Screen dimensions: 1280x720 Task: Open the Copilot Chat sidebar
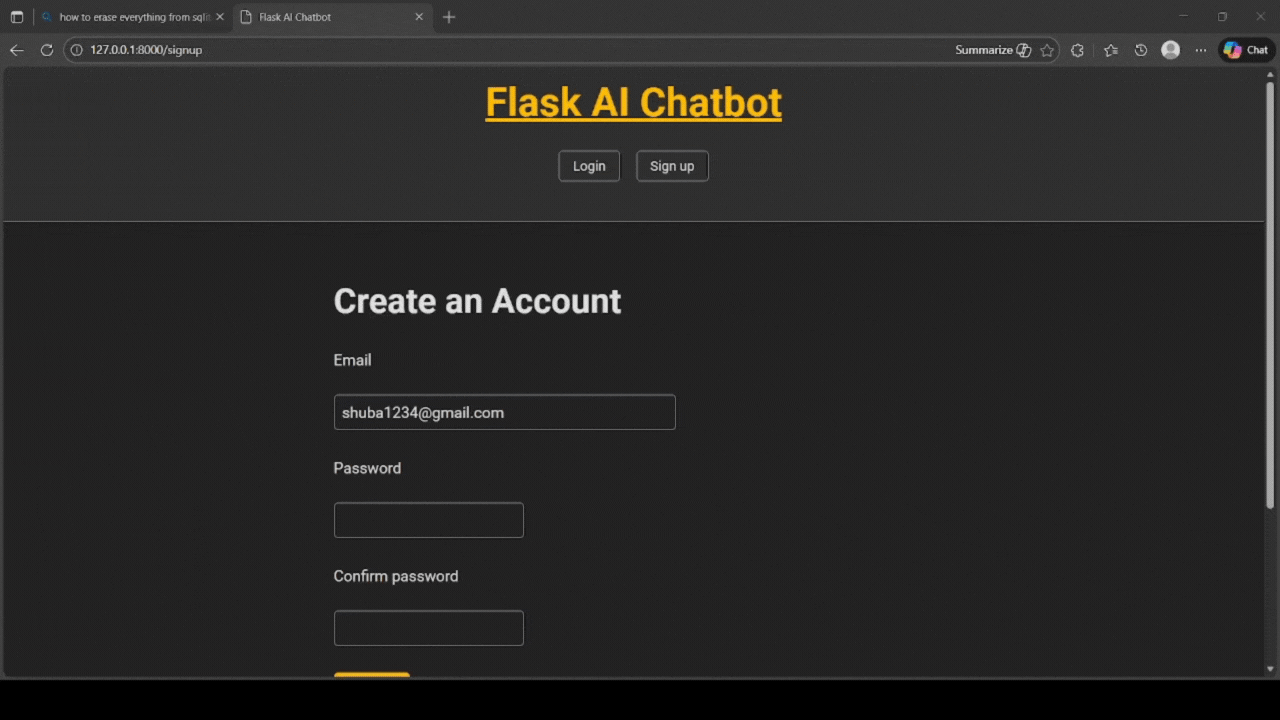[1245, 49]
